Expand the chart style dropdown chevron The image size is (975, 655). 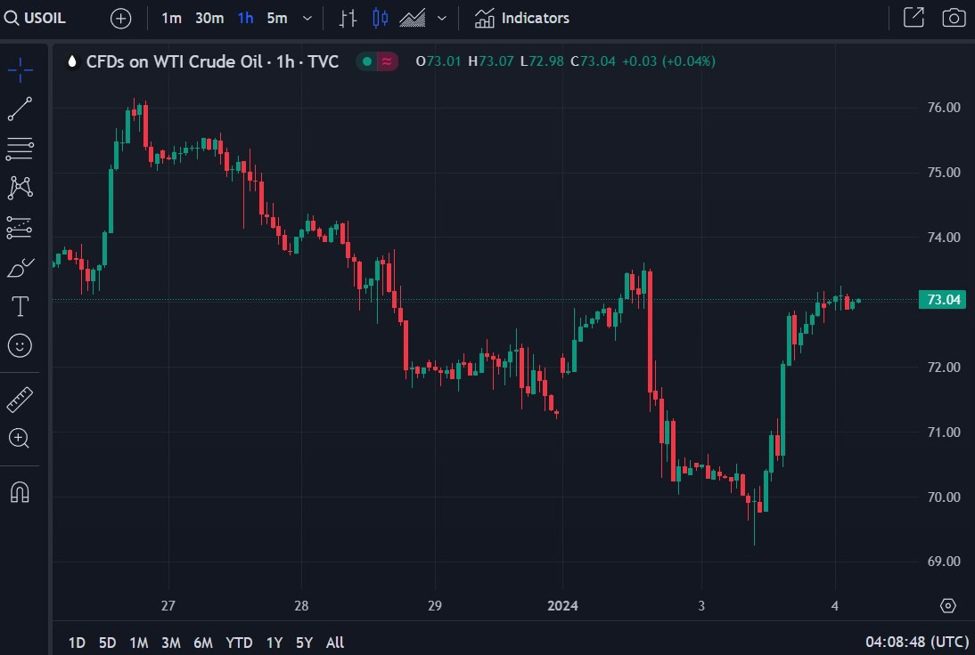[441, 18]
